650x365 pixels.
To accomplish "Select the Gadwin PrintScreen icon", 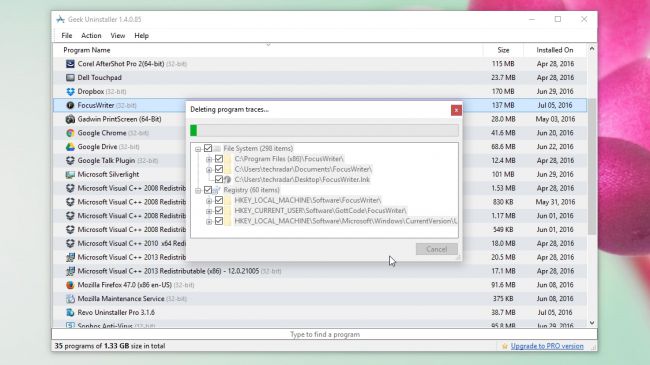I will coord(70,119).
